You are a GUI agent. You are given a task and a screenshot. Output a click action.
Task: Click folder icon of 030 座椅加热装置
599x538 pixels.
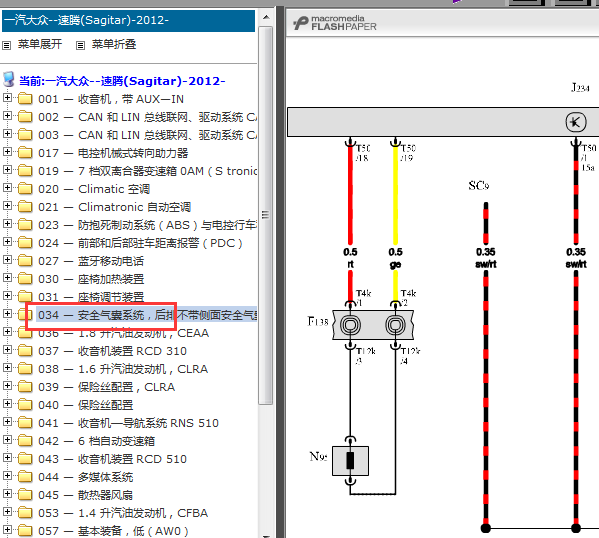[25, 278]
